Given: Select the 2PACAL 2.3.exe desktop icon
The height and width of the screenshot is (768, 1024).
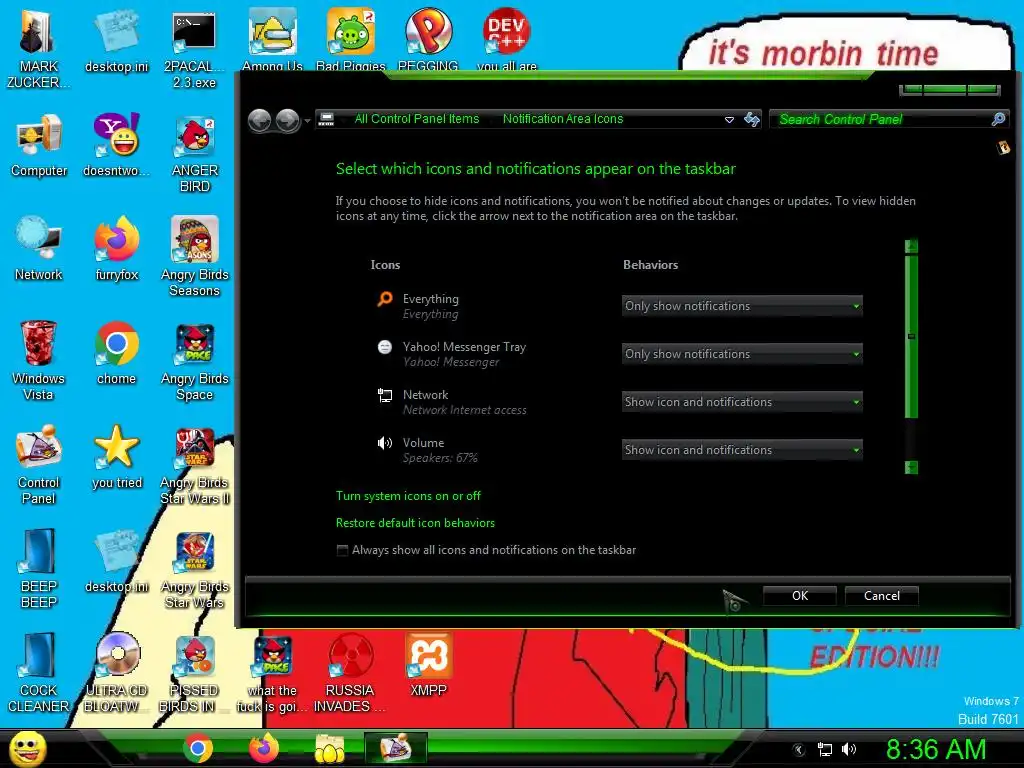Looking at the screenshot, I should click(194, 49).
